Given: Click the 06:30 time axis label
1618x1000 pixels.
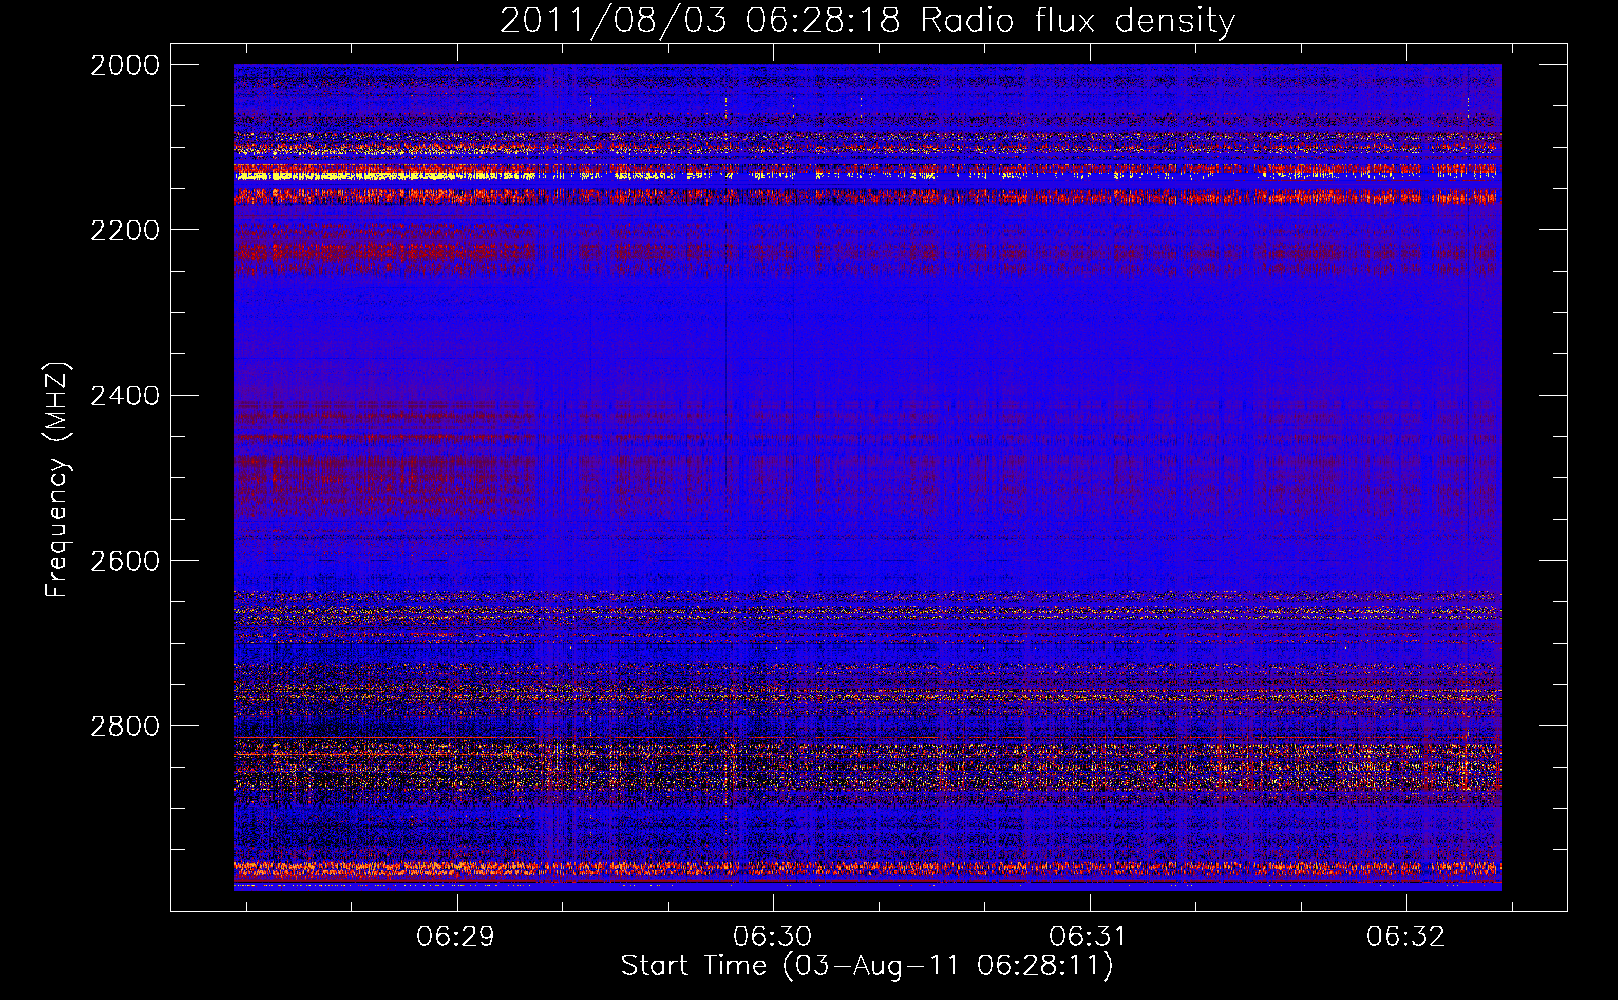Looking at the screenshot, I should [773, 937].
